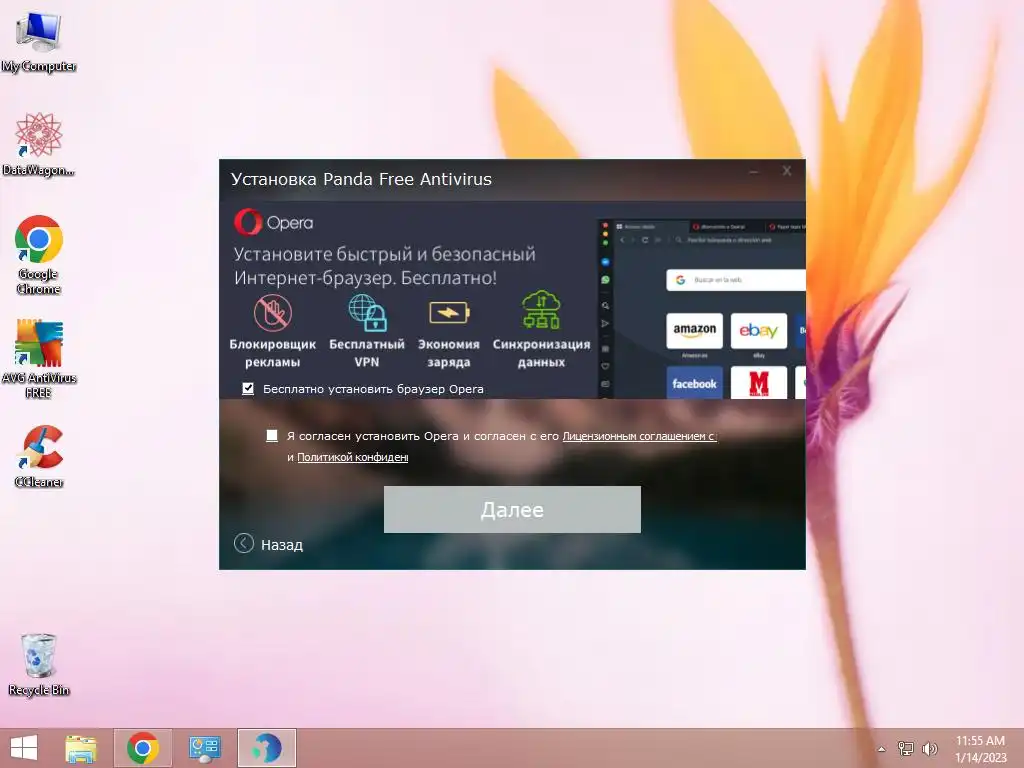Uncheck 'Бесплатно установить браузер Opera' checkbox
Viewport: 1024px width, 768px height.
[x=248, y=389]
